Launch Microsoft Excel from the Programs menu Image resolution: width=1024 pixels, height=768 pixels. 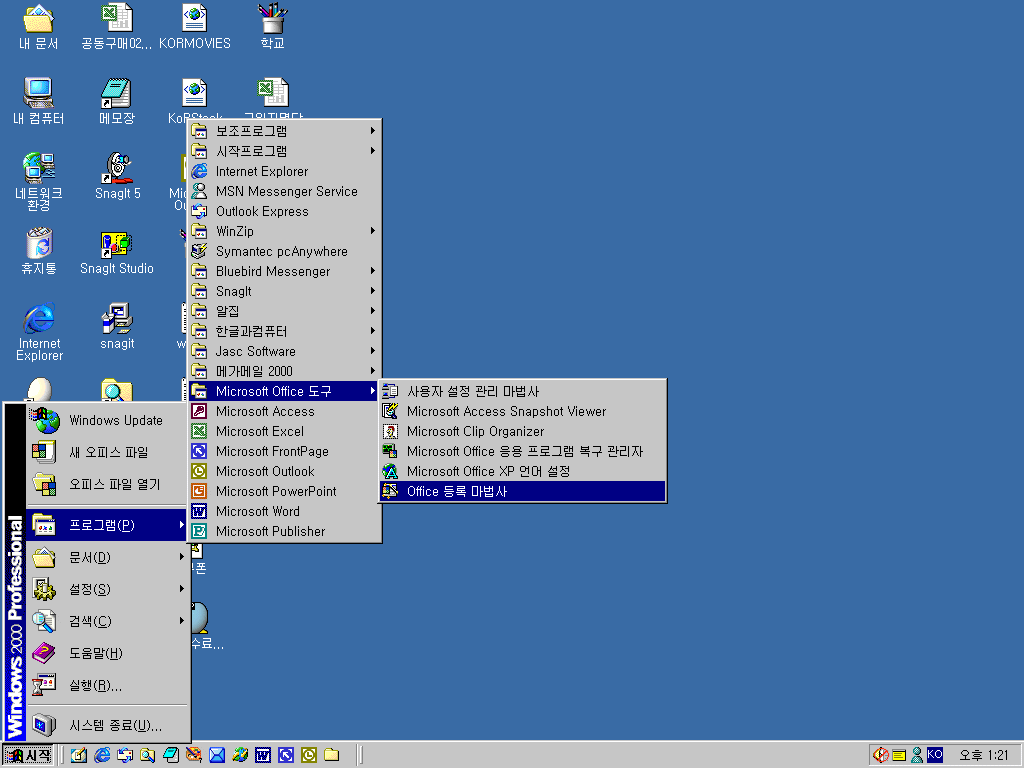pos(284,431)
